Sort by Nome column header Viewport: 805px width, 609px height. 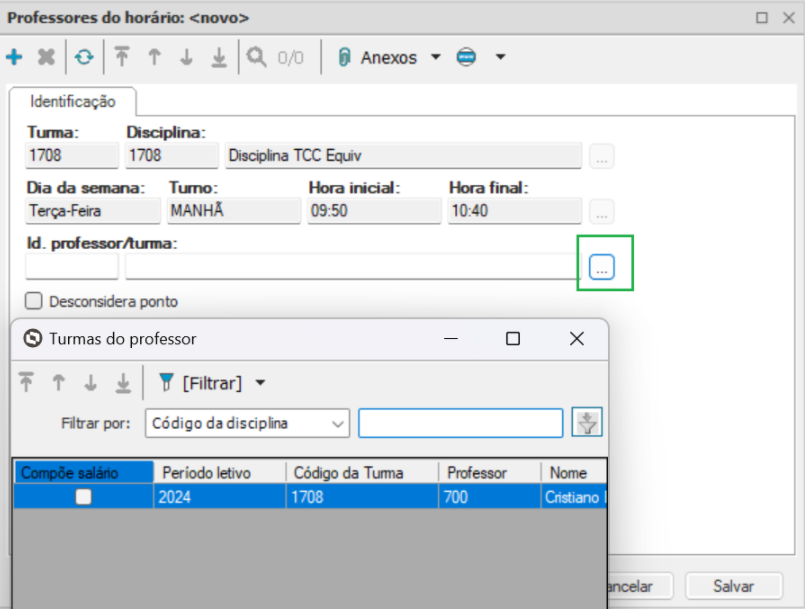click(574, 472)
